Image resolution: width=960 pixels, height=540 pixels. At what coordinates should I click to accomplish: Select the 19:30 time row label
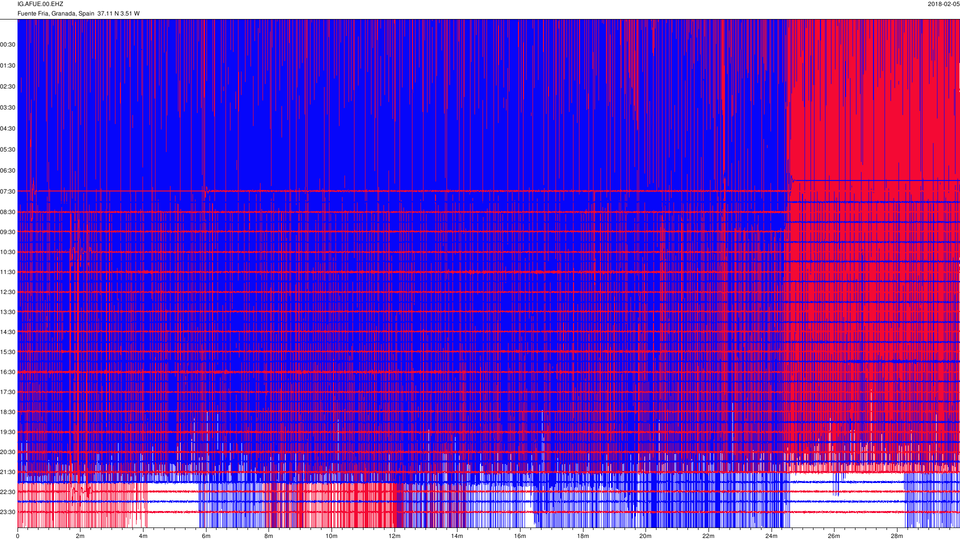(8, 432)
